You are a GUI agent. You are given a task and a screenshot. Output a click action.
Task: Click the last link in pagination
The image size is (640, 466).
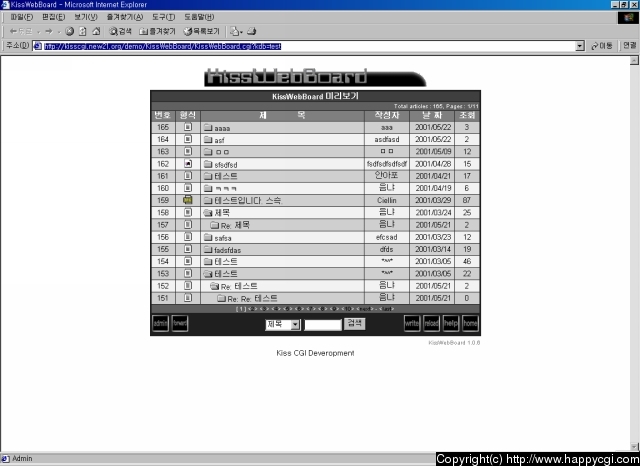[x=386, y=309]
